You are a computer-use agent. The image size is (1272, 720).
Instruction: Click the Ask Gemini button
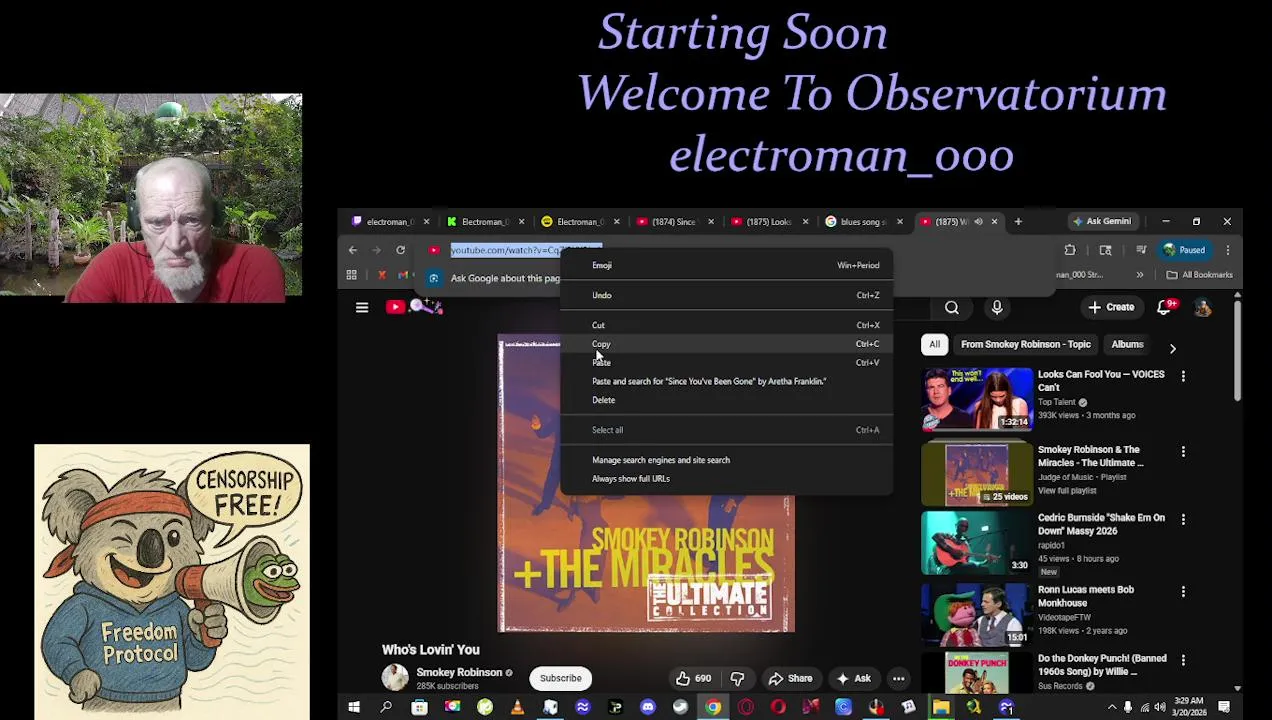(1102, 221)
